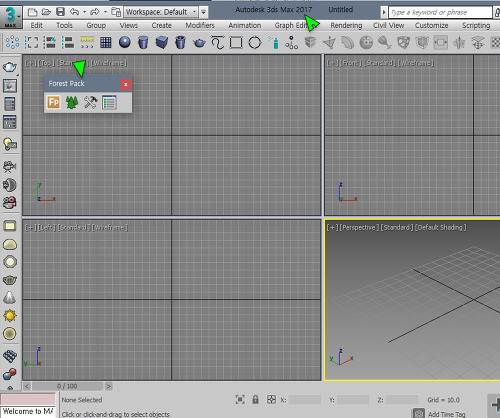Screen dimensions: 500x418
Task: Toggle the Selection Lock padlock
Action: point(255,399)
